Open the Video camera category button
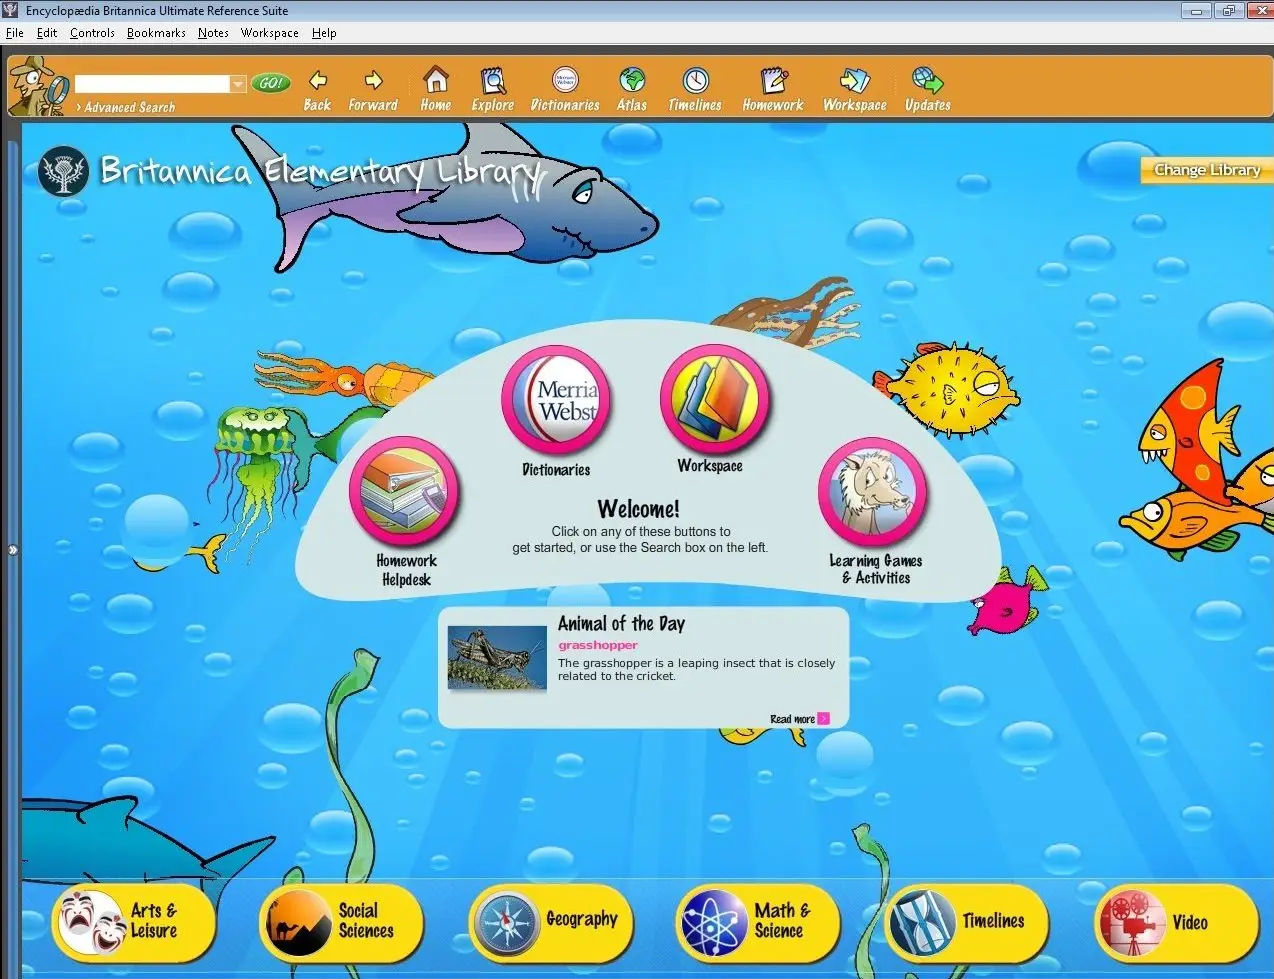 click(1176, 922)
